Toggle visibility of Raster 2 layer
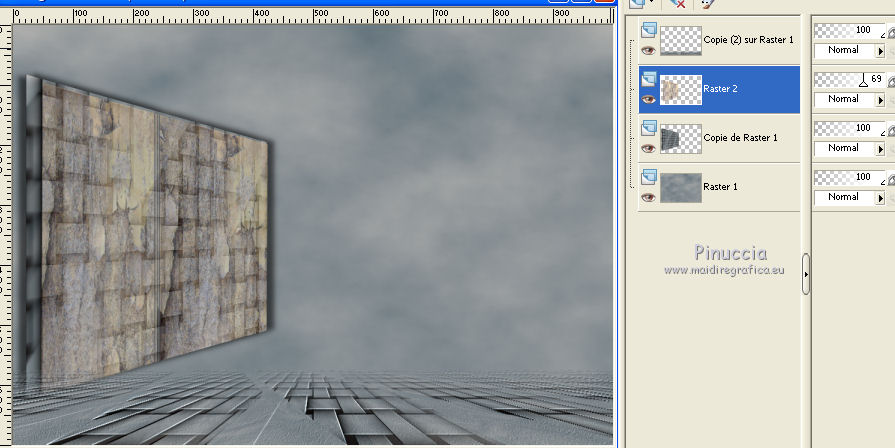895x448 pixels. (648, 99)
